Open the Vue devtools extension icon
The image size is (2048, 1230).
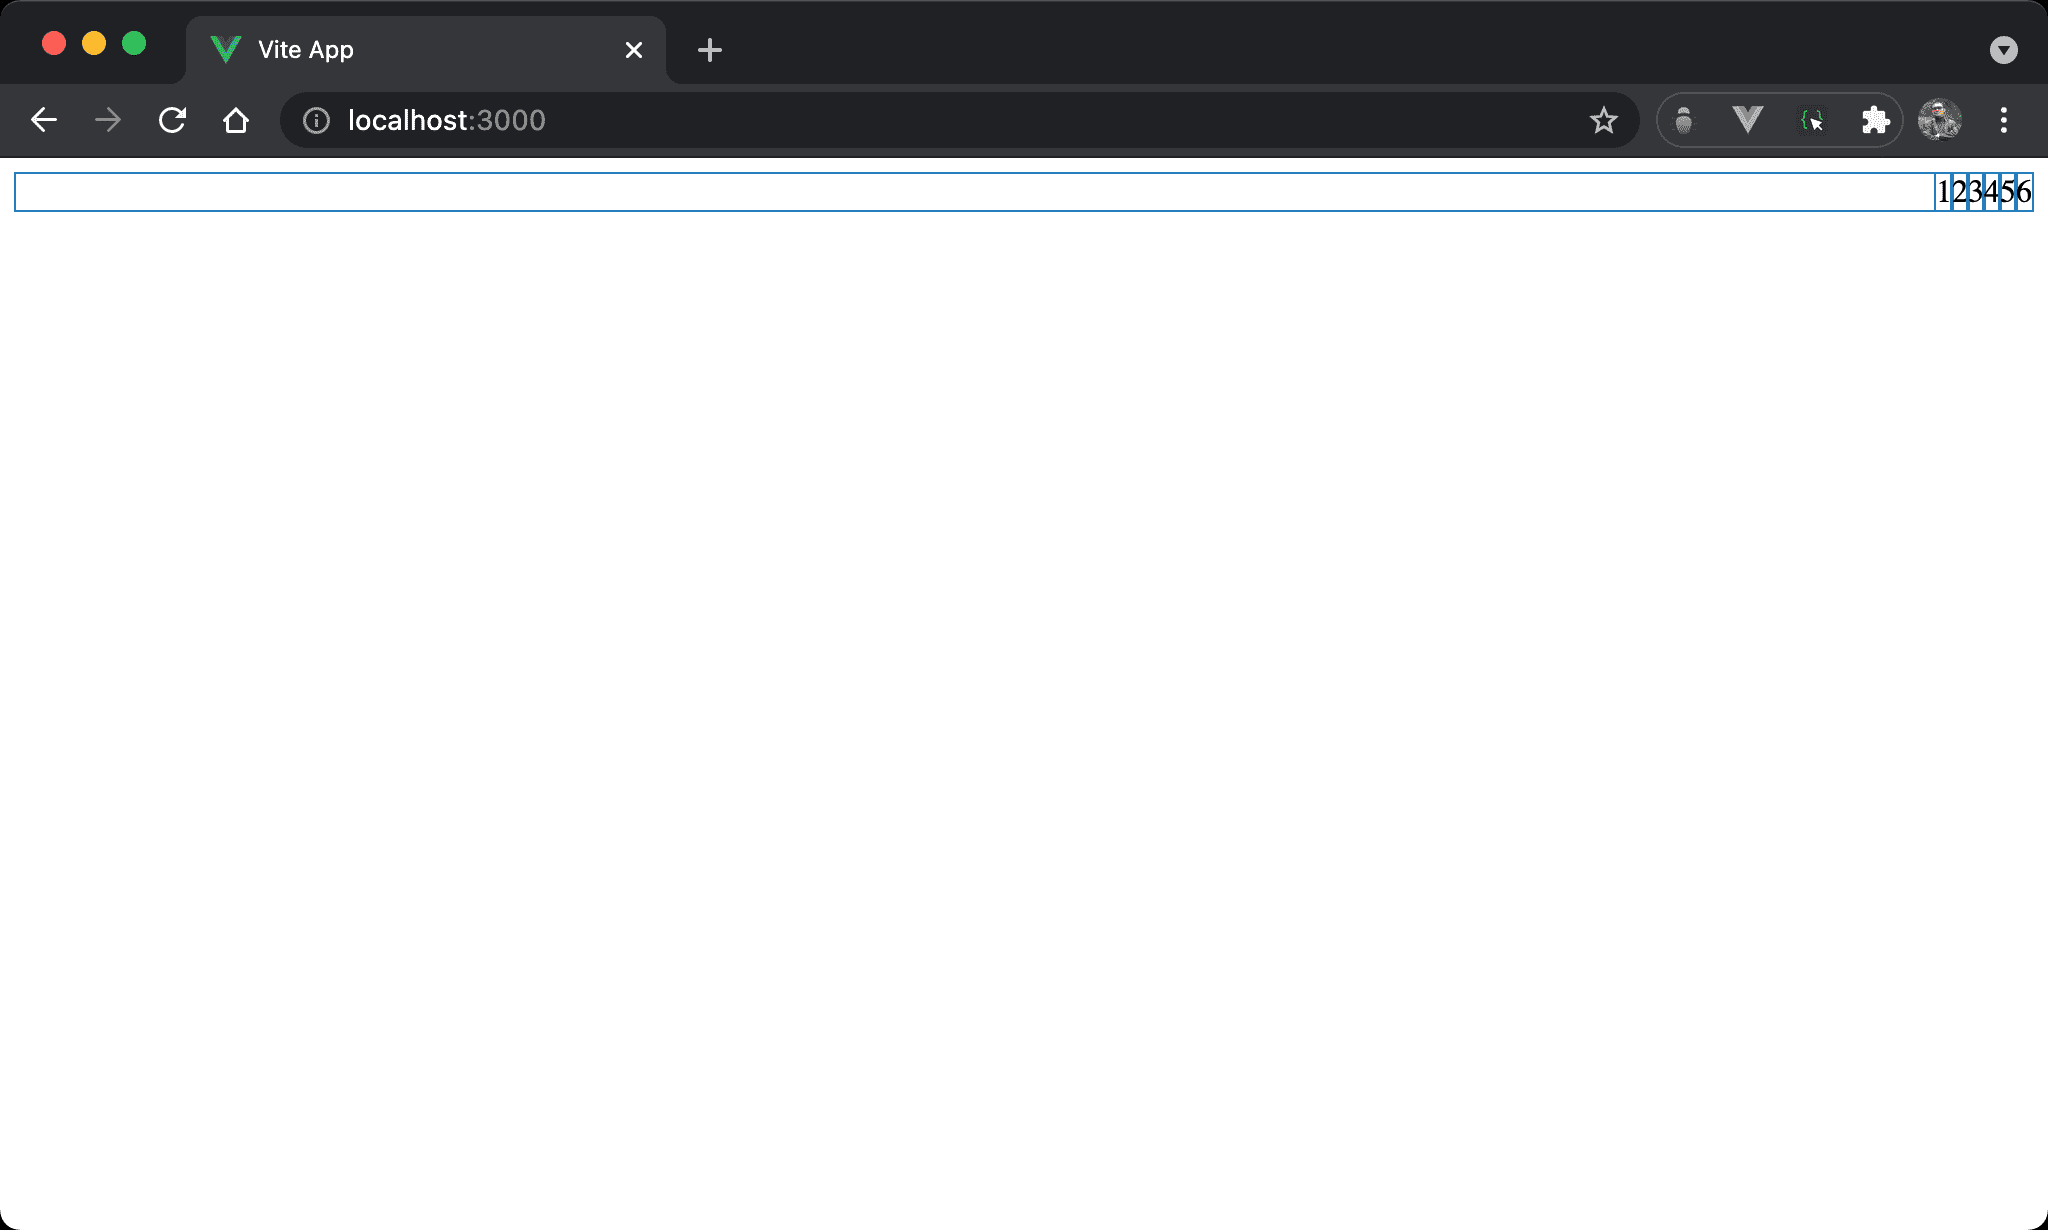pos(1747,120)
